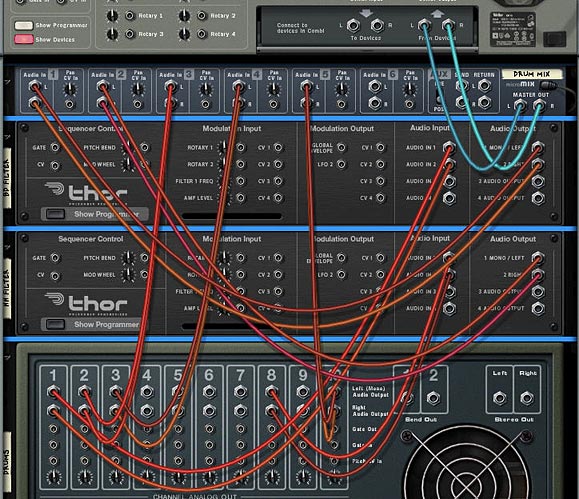Adjust HH Filter Thor Mod Wheel trim knob
Image resolution: width=579 pixels, height=499 pixels.
coord(128,275)
